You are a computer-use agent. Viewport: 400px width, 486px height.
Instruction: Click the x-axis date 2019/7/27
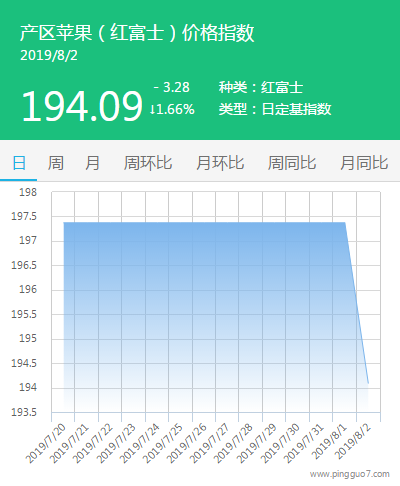[210, 443]
